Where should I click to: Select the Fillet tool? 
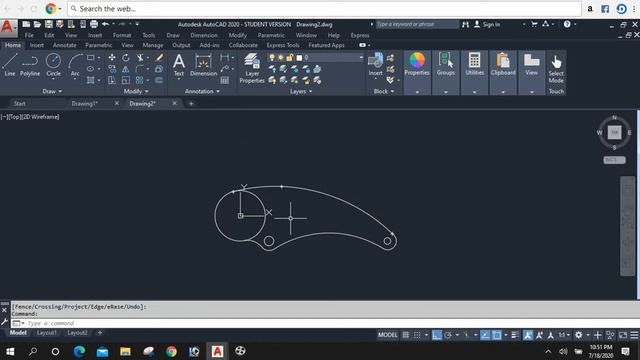tap(140, 69)
